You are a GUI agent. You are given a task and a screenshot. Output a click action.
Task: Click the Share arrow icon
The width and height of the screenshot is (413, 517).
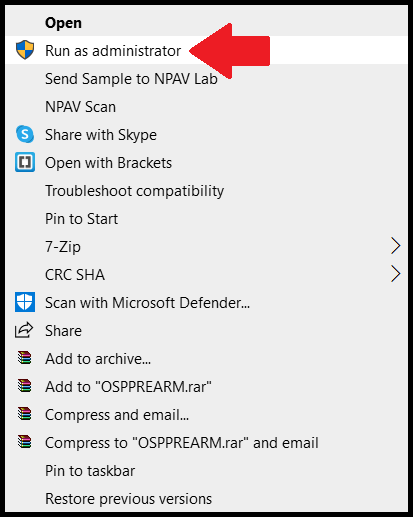tap(24, 330)
